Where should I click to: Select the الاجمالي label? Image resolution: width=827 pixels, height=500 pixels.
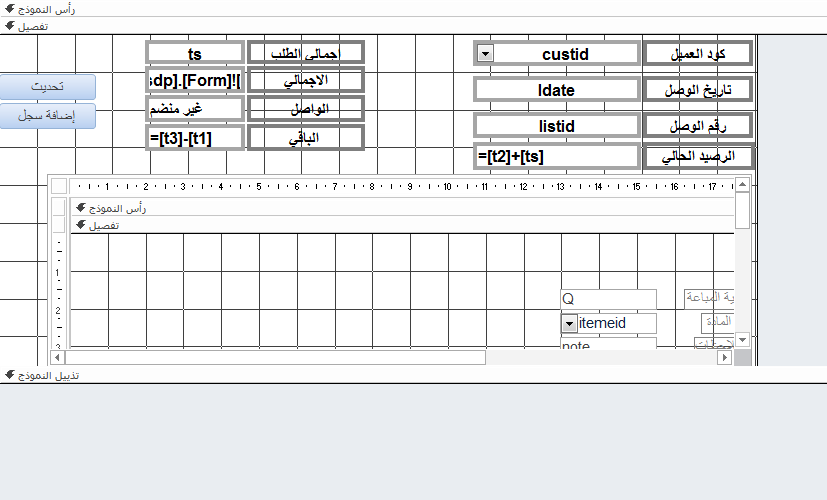tap(306, 81)
